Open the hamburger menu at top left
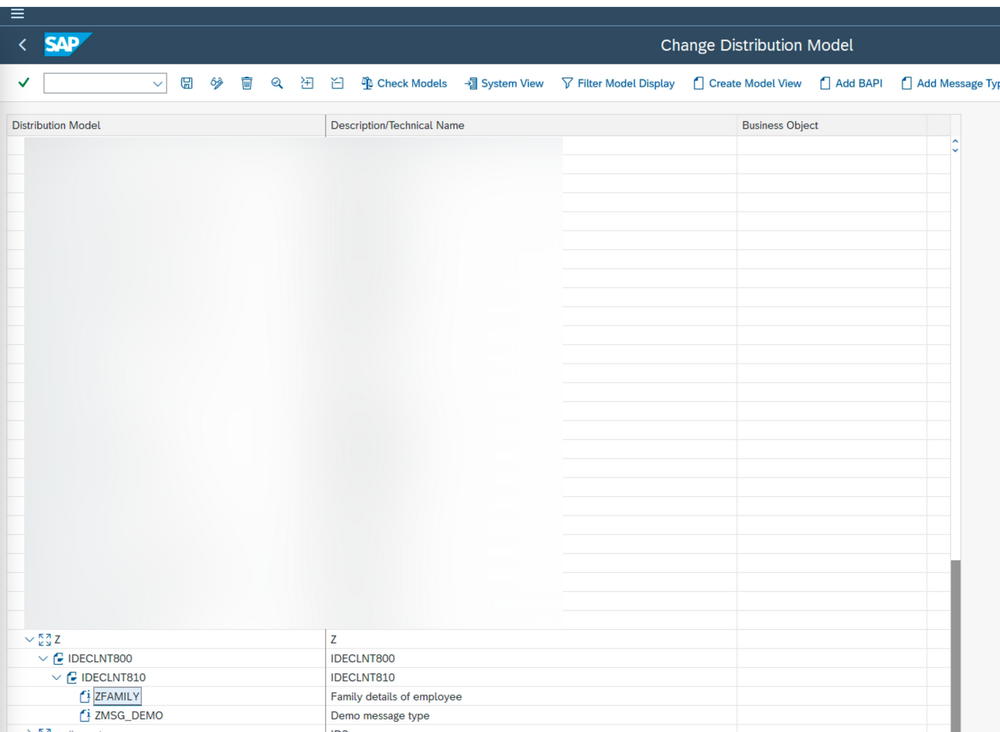The height and width of the screenshot is (732, 1000). 17,13
